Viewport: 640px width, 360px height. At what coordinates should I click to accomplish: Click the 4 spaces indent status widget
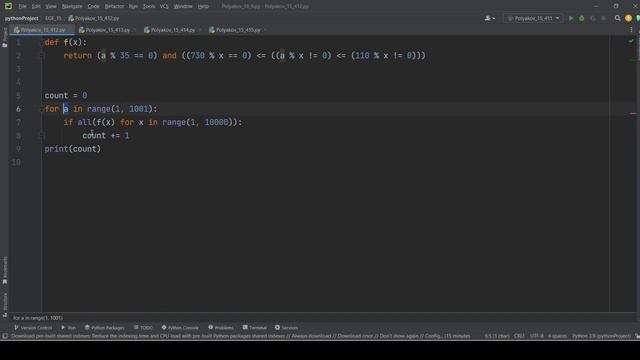click(x=557, y=336)
